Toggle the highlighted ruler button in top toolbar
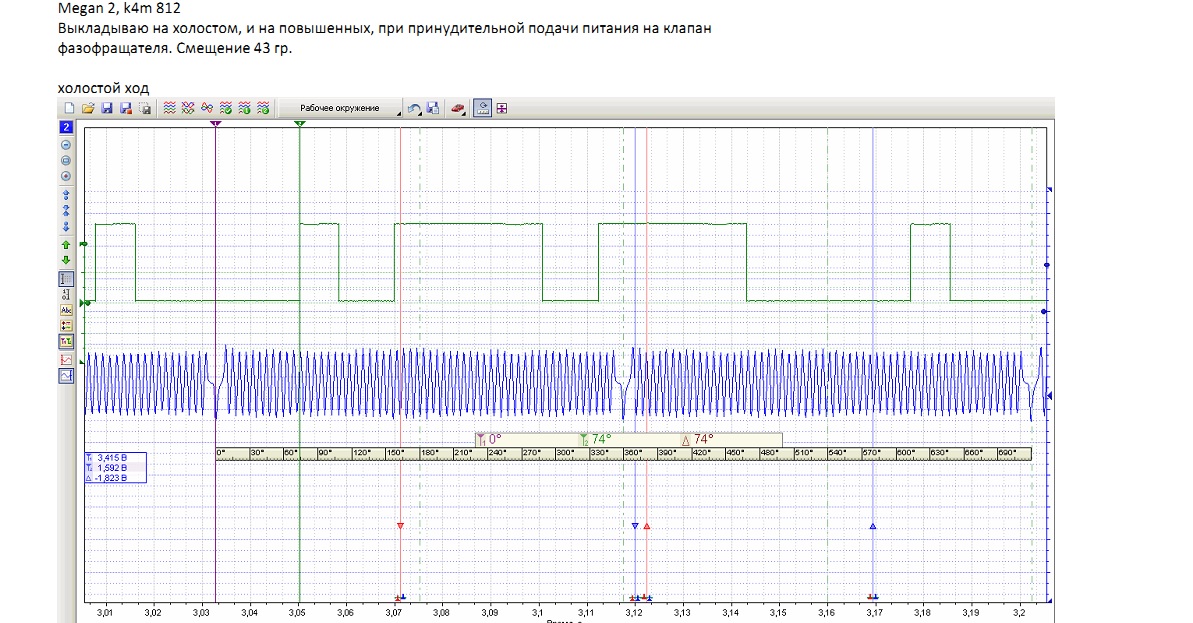Image resolution: width=1193 pixels, height=623 pixels. [x=482, y=108]
